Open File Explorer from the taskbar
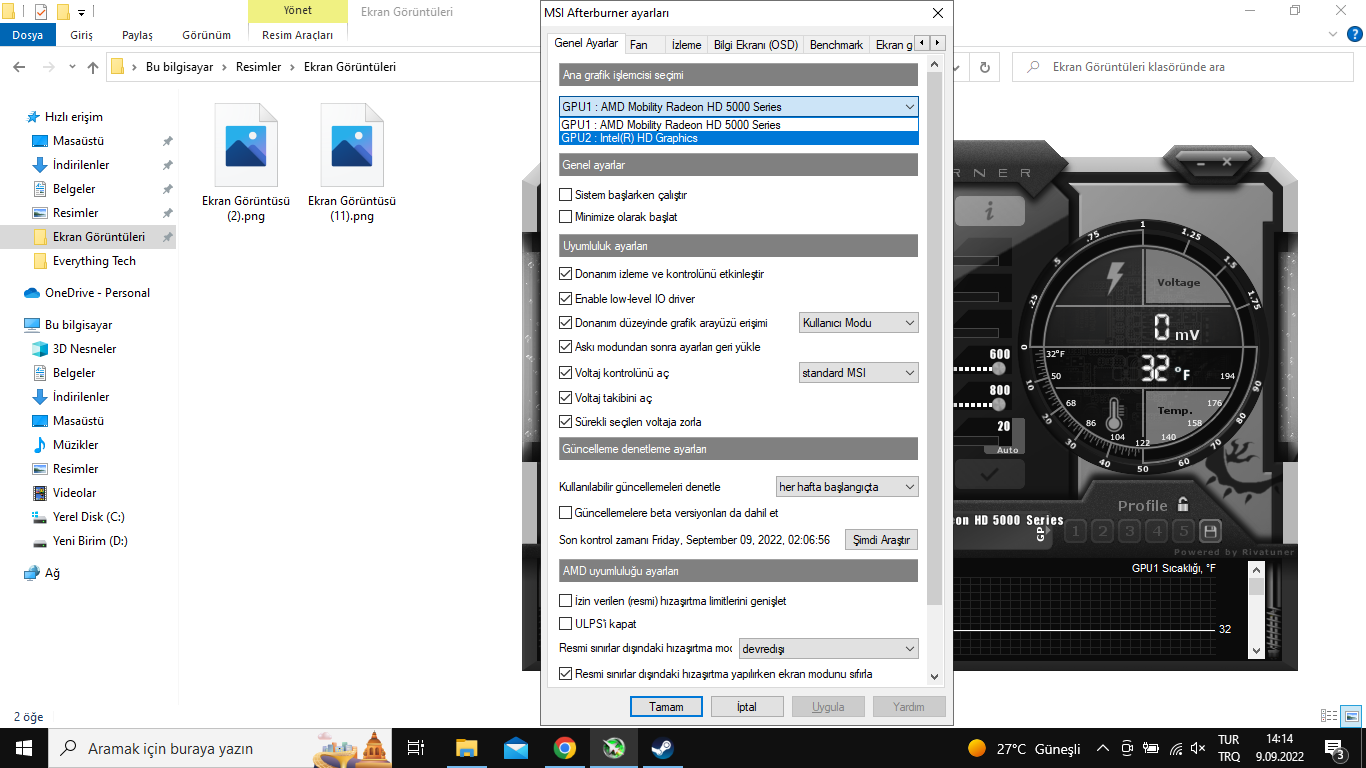1366x768 pixels. point(467,748)
